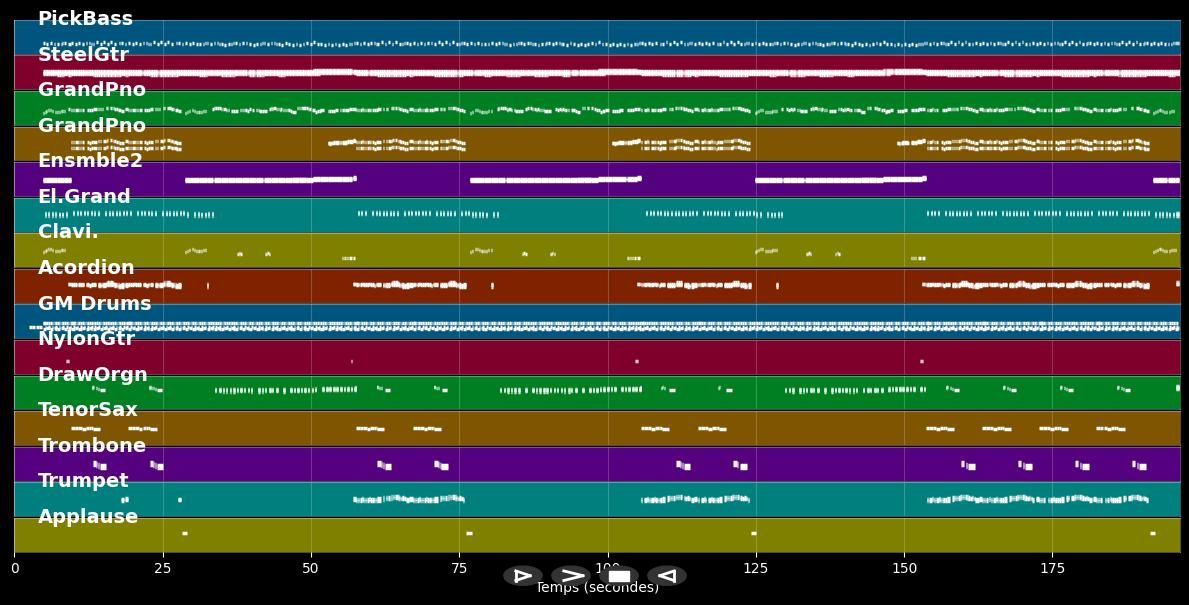Click the GM Drums track label

pyautogui.click(x=94, y=304)
